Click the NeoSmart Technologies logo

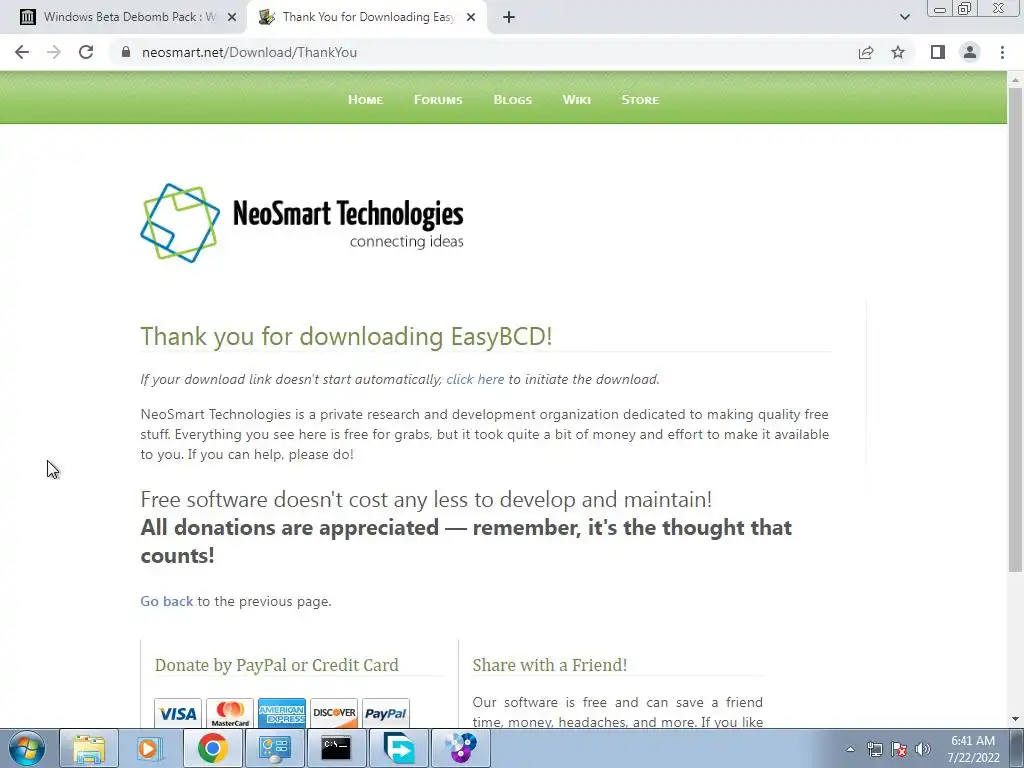pos(302,223)
